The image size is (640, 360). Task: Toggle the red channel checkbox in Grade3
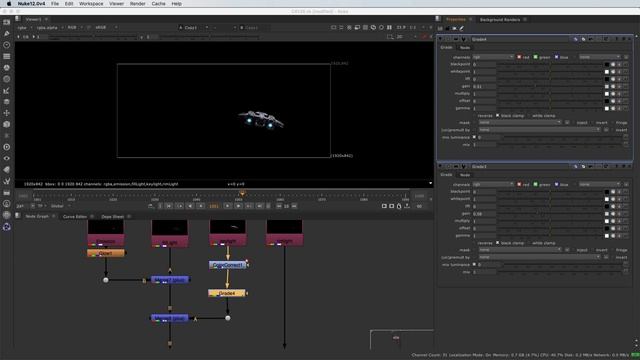pyautogui.click(x=519, y=184)
